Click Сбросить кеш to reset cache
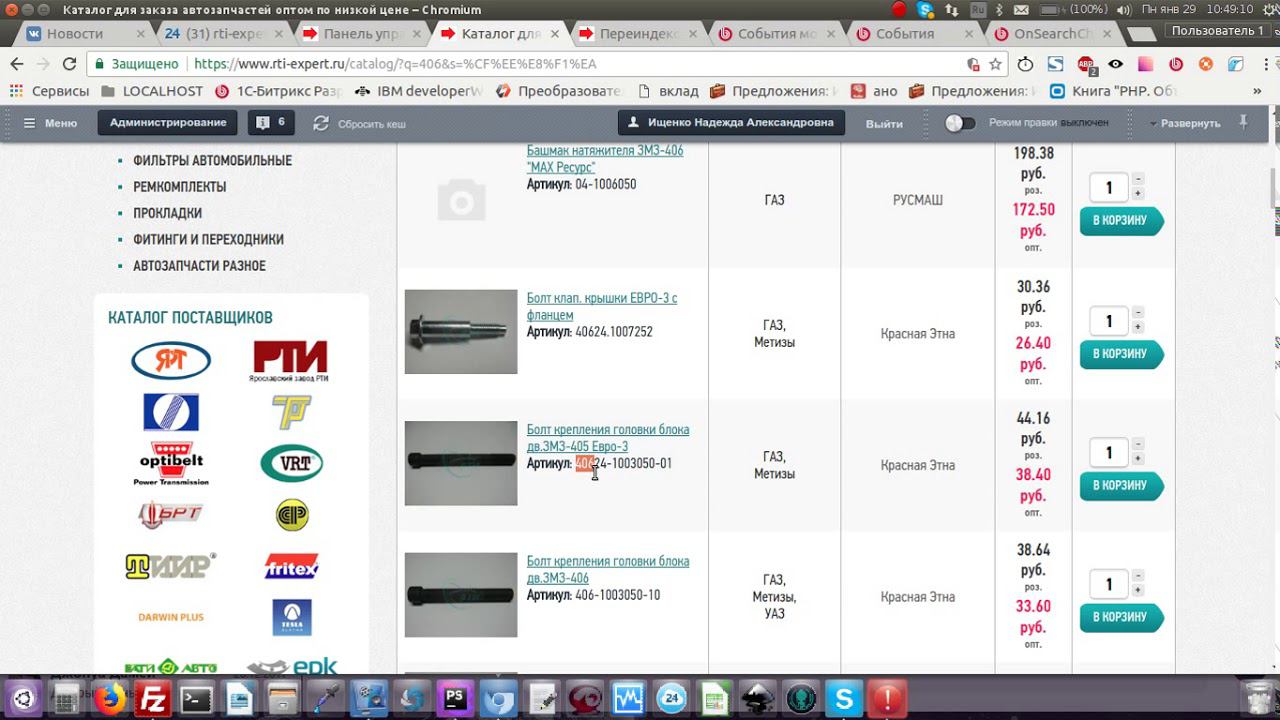The height and width of the screenshot is (720, 1280). point(359,124)
